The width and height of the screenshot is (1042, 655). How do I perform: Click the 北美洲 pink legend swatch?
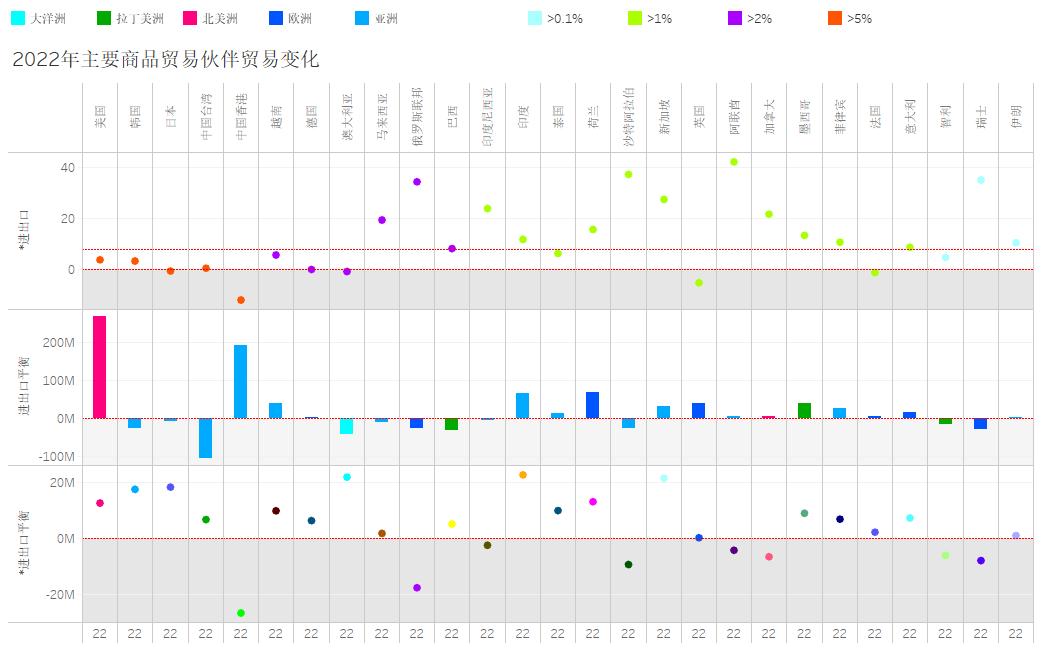190,18
